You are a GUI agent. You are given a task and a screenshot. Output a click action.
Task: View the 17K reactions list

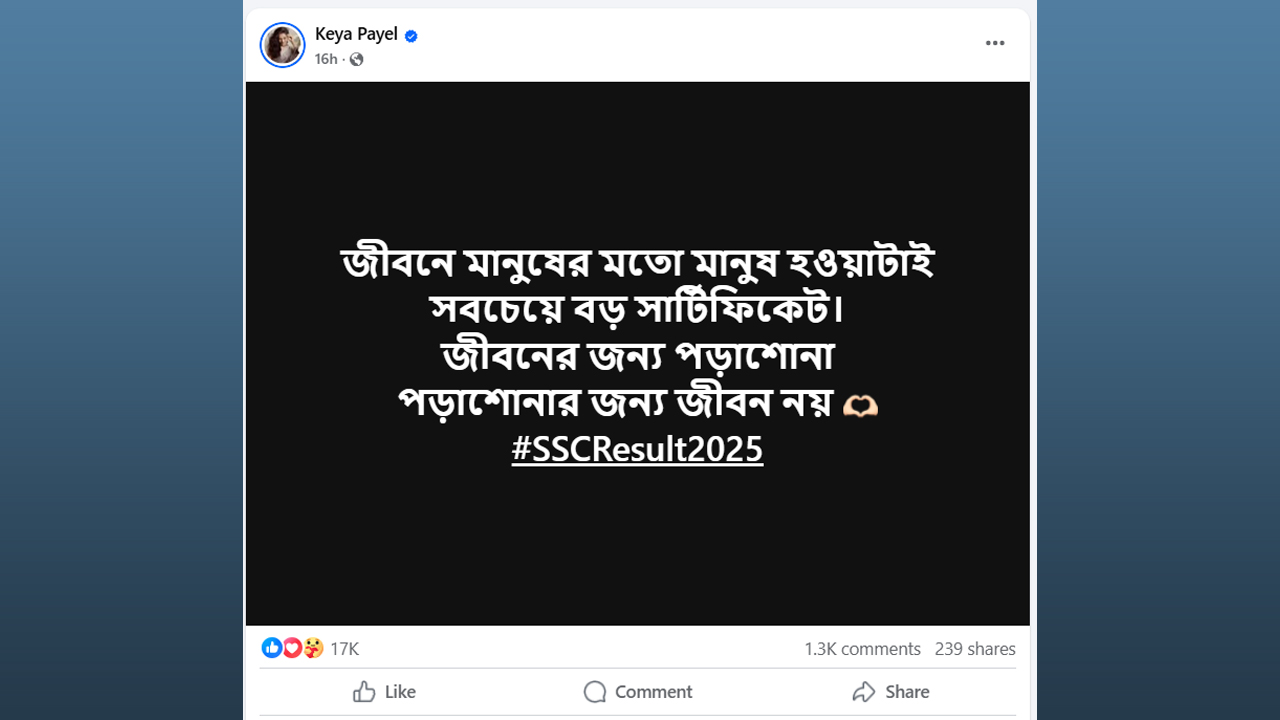pos(344,649)
